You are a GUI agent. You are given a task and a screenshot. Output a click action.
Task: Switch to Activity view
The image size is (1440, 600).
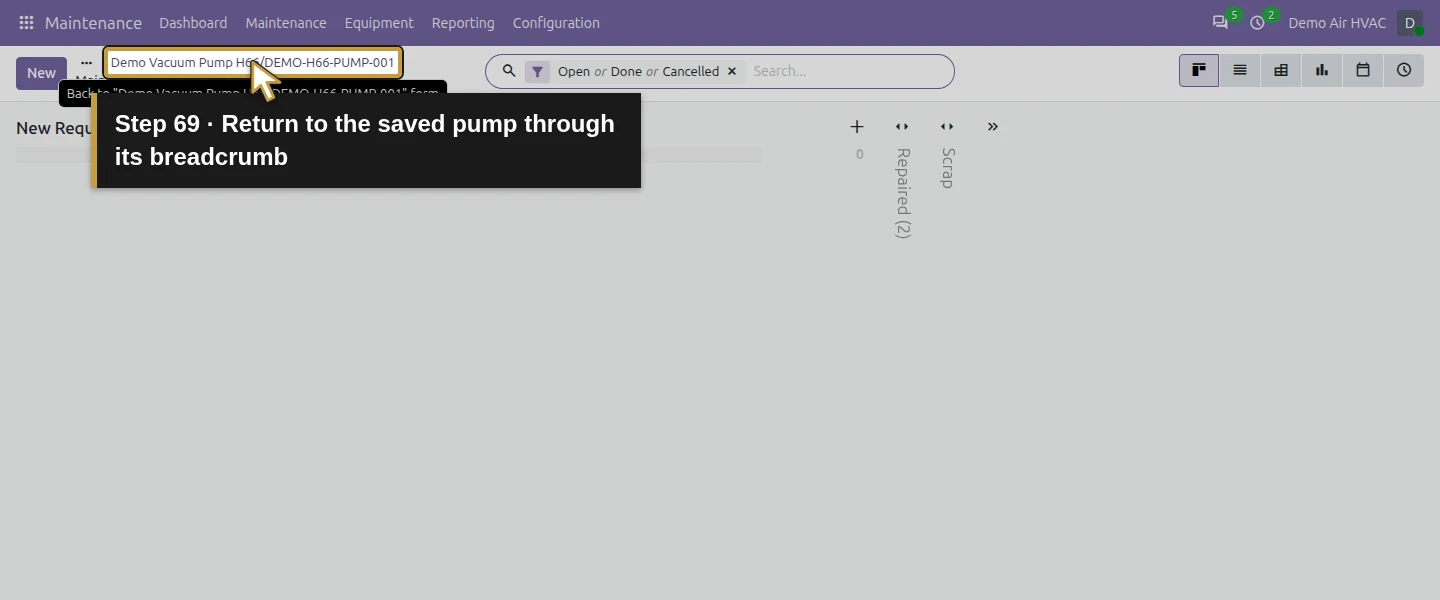tap(1404, 71)
